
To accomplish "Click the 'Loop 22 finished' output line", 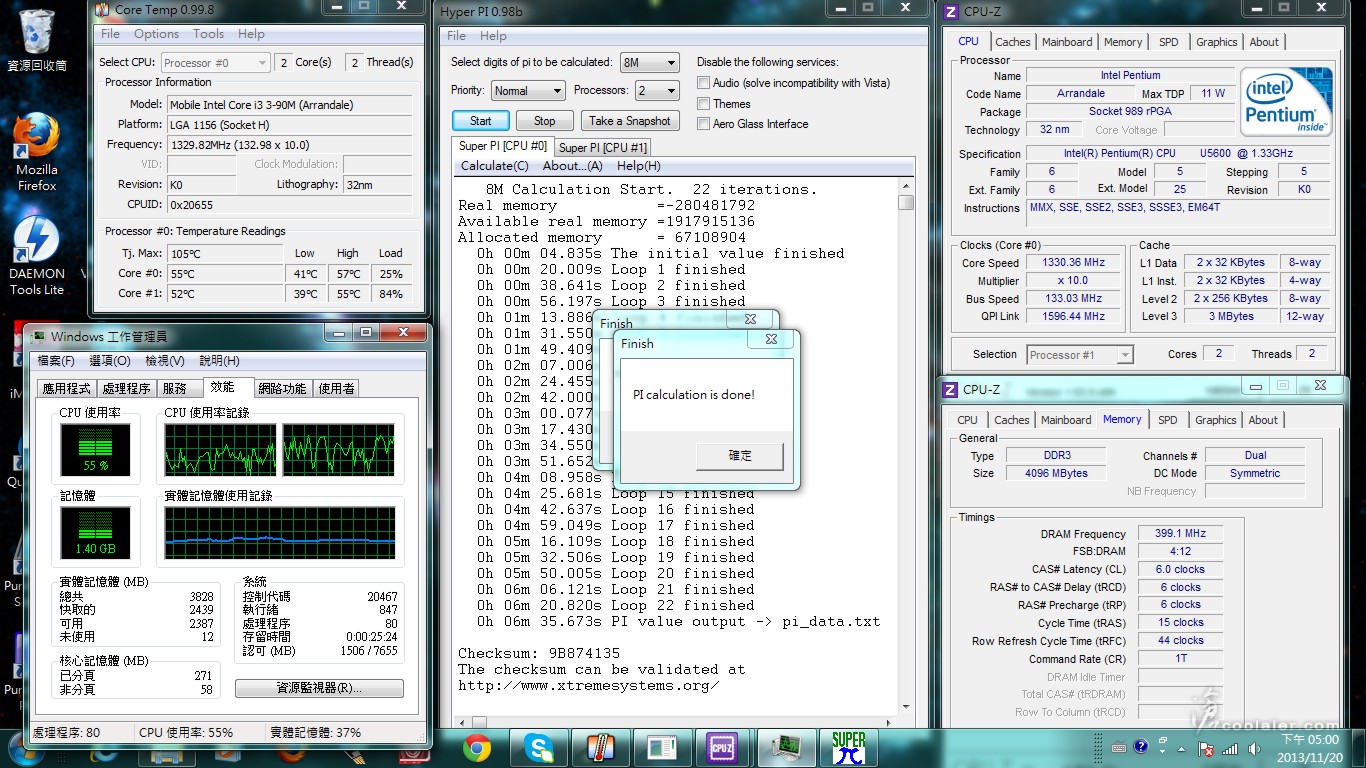I will (615, 605).
